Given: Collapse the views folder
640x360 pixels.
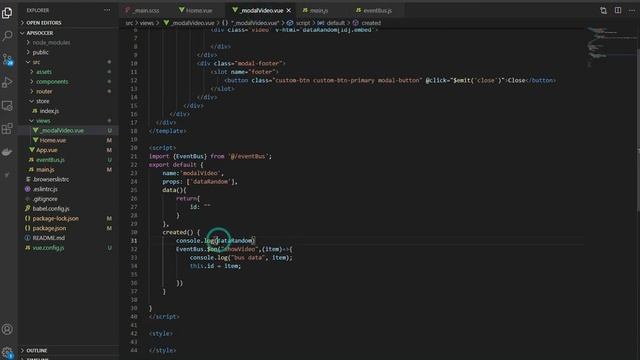Looking at the screenshot, I should (43, 121).
